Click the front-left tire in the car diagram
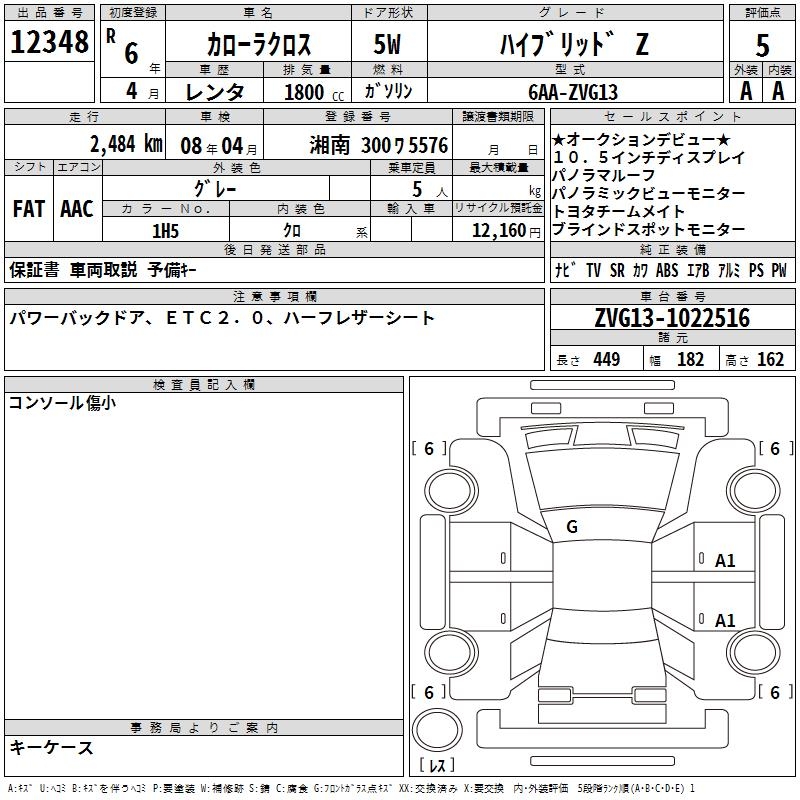Image resolution: width=800 pixels, height=800 pixels. tap(451, 492)
